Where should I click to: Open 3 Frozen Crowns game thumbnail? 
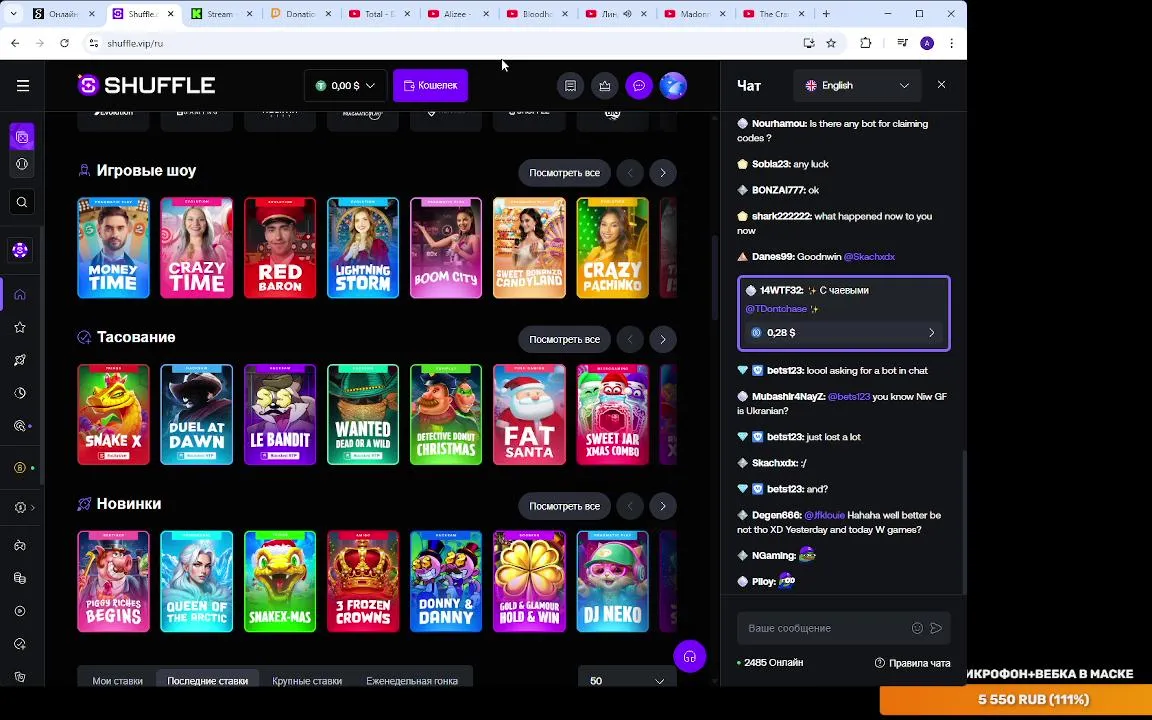click(x=363, y=581)
